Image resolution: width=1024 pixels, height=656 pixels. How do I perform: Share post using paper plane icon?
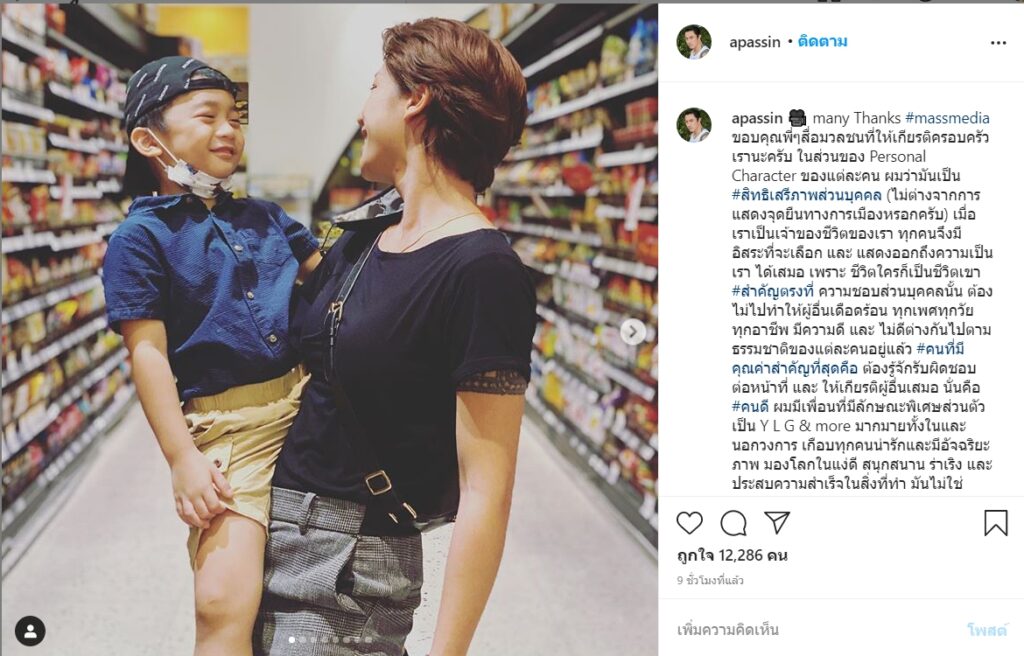(777, 522)
